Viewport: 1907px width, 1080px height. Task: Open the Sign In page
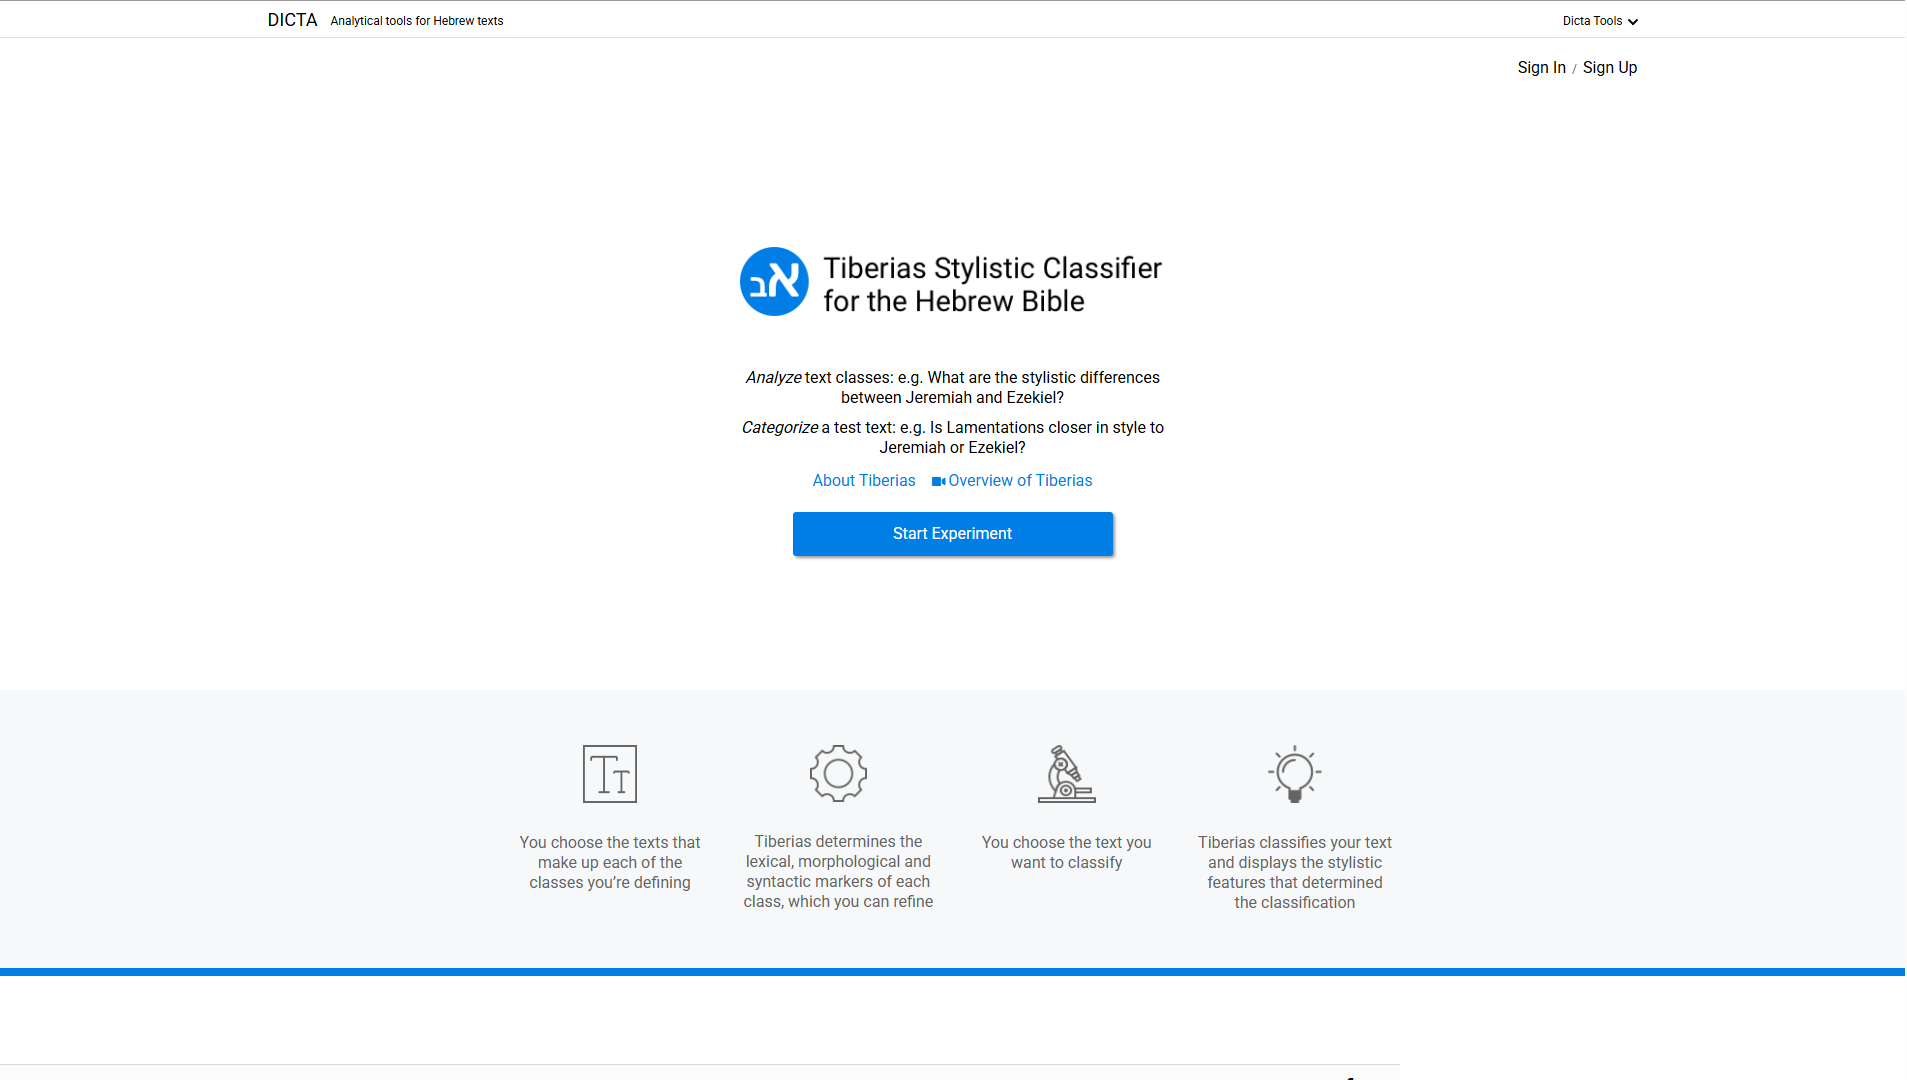click(x=1541, y=67)
